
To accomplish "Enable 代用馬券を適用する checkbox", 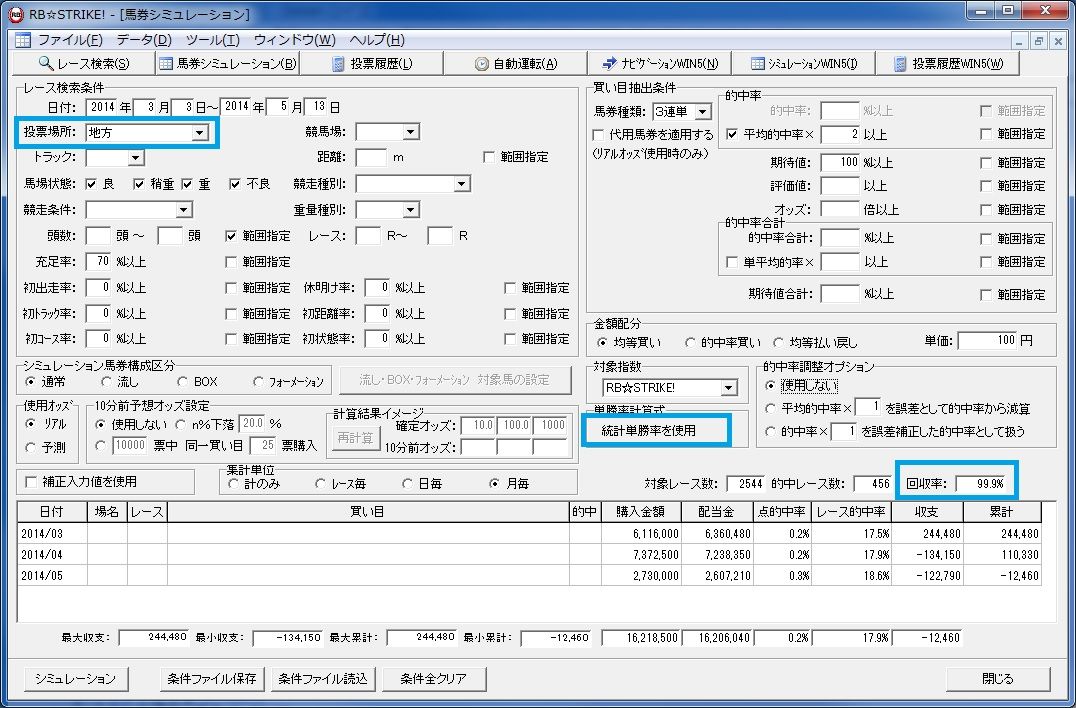I will coord(598,134).
